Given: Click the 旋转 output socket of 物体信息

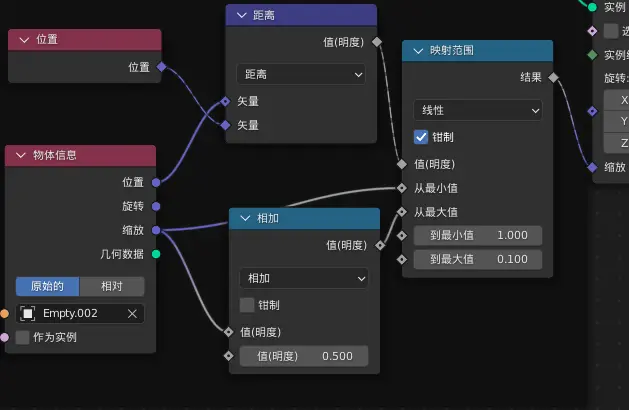Looking at the screenshot, I should tap(156, 206).
